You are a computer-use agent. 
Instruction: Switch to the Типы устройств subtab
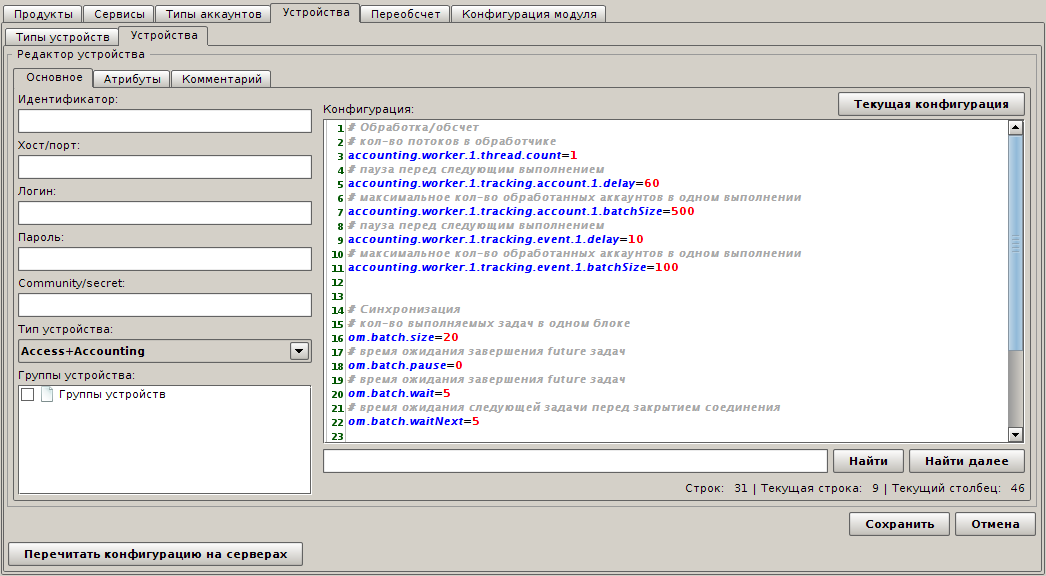click(63, 36)
